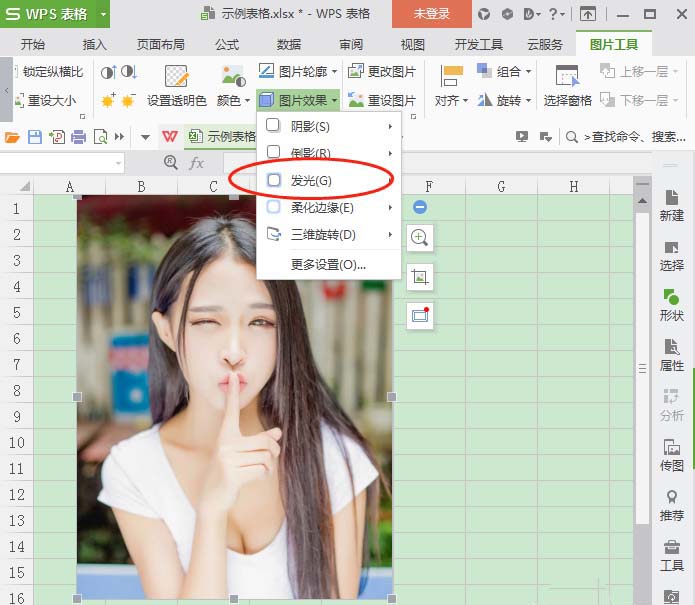The width and height of the screenshot is (695, 605).
Task: Click the 更改图片 (change picture) icon
Action: (x=381, y=71)
